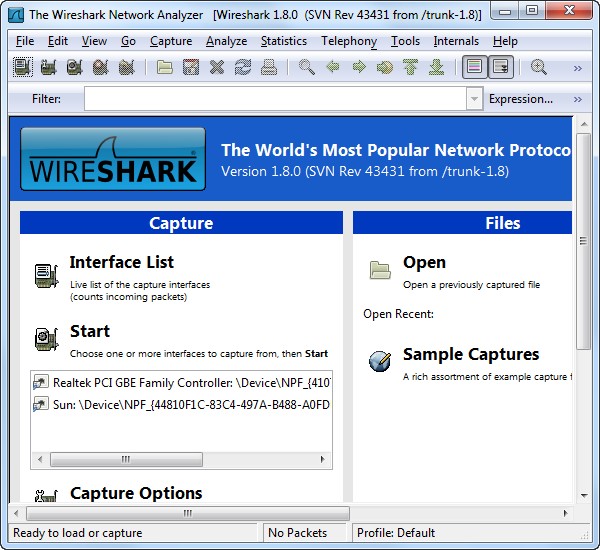Click the Sample Captures globe icon
The height and width of the screenshot is (550, 600).
point(380,361)
